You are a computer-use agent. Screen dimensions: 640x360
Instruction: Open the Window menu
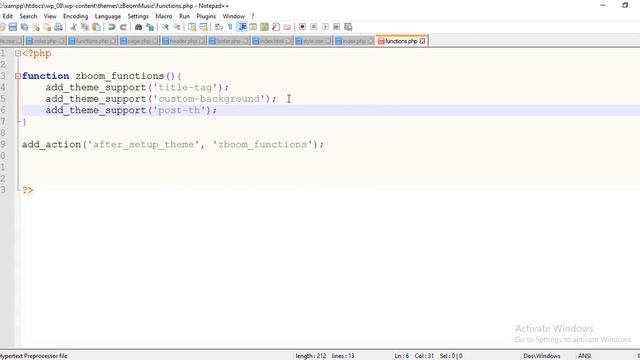pos(233,16)
